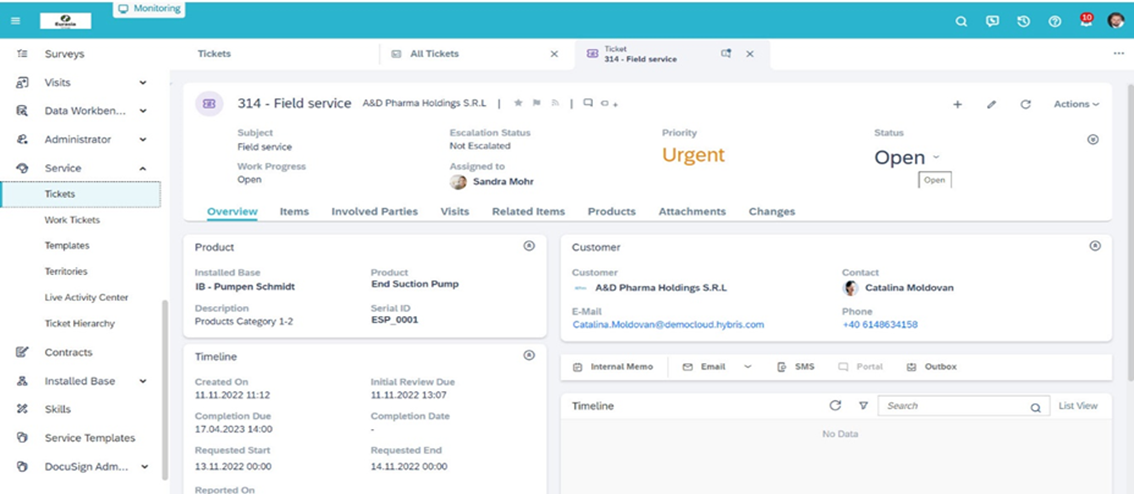
Task: Click the pin icon on Ticket 314 tab
Action: (726, 54)
